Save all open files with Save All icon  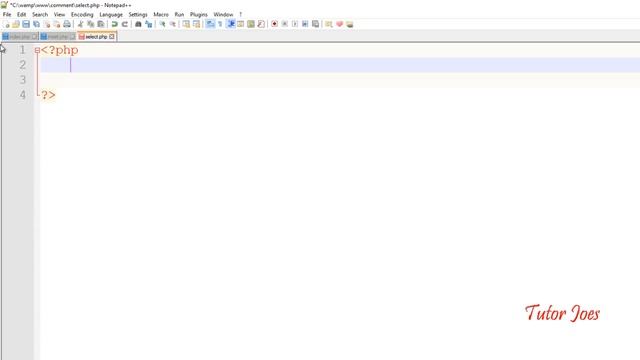36,24
